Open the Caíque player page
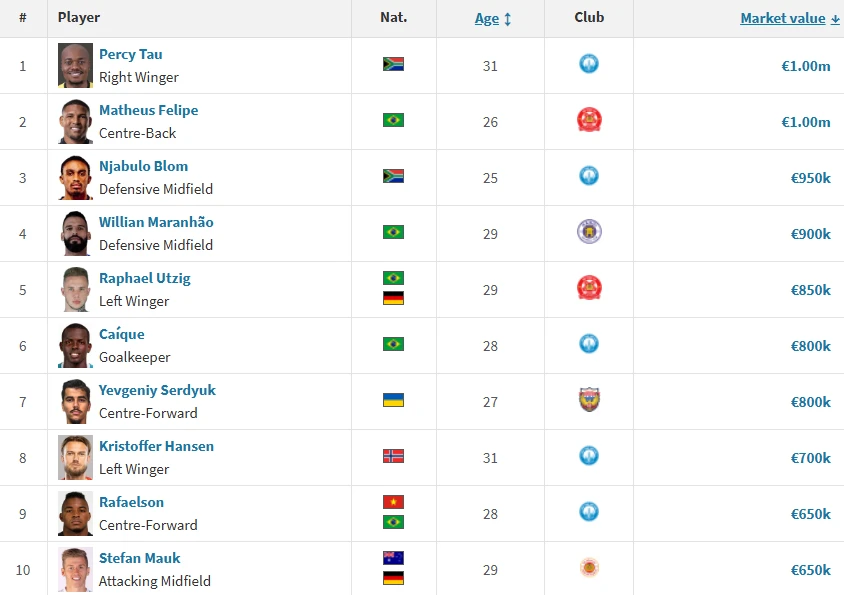 pos(121,334)
